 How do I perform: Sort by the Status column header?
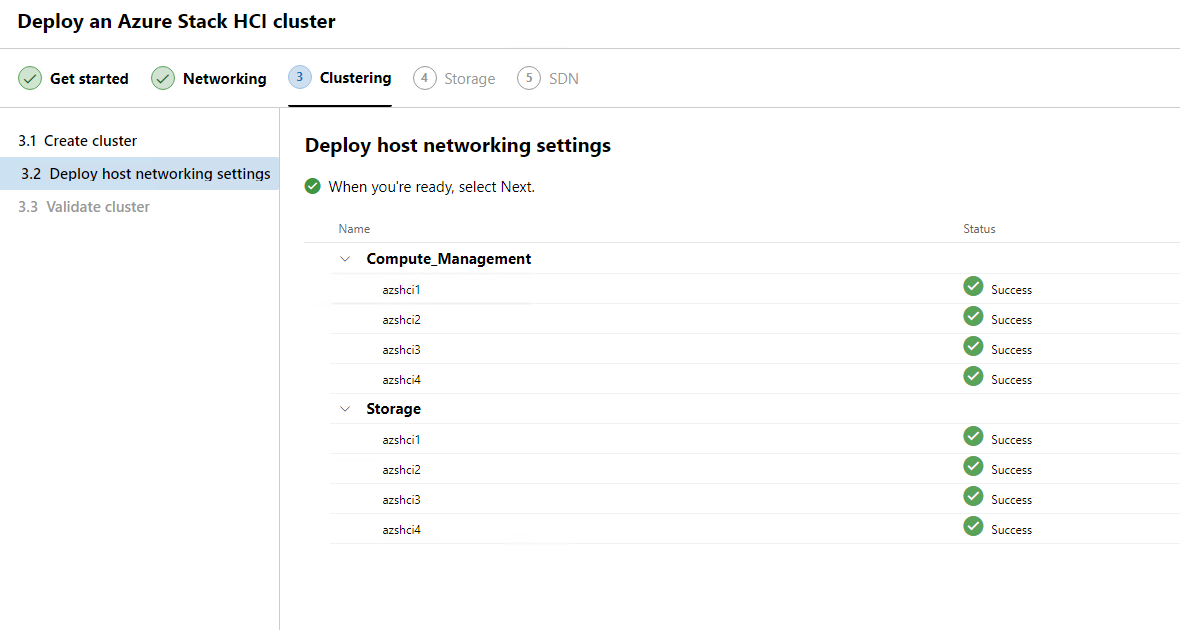[979, 229]
